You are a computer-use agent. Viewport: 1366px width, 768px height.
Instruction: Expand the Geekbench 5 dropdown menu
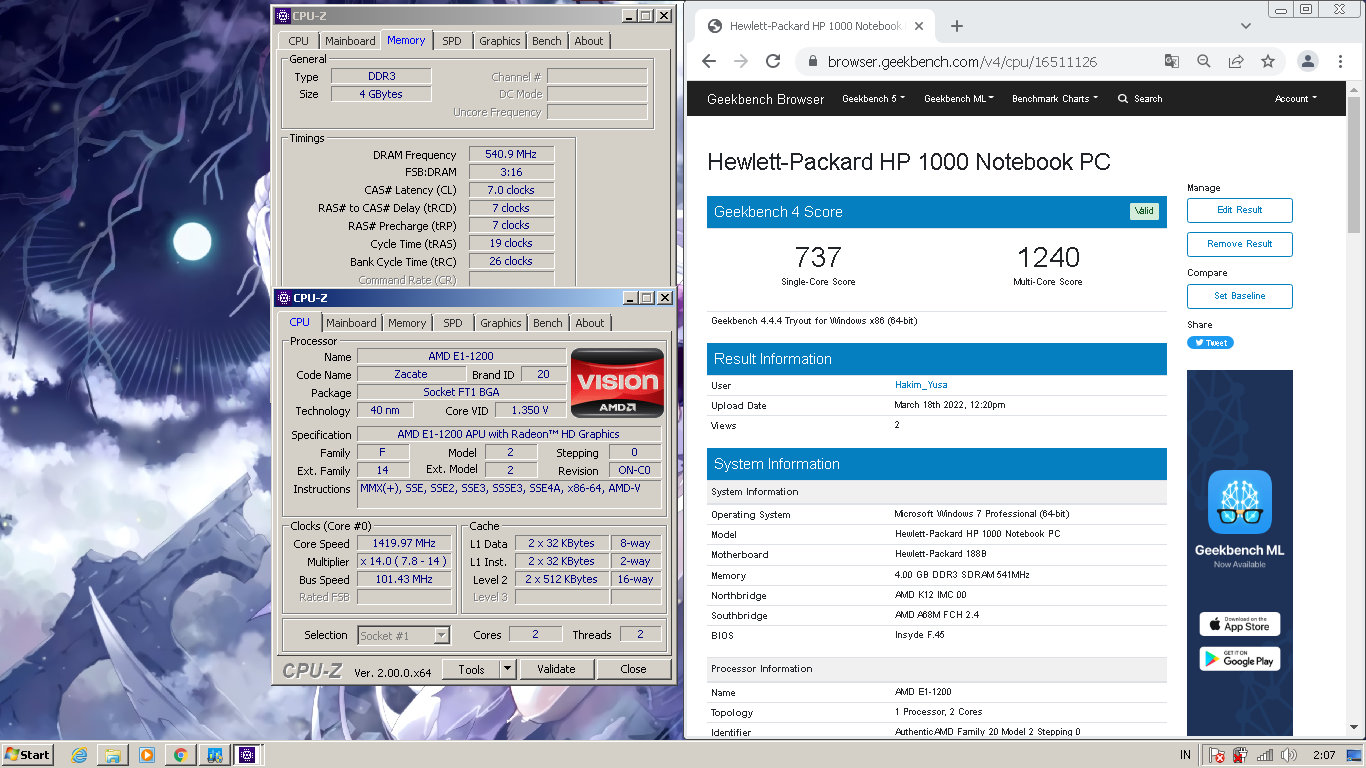(x=873, y=99)
